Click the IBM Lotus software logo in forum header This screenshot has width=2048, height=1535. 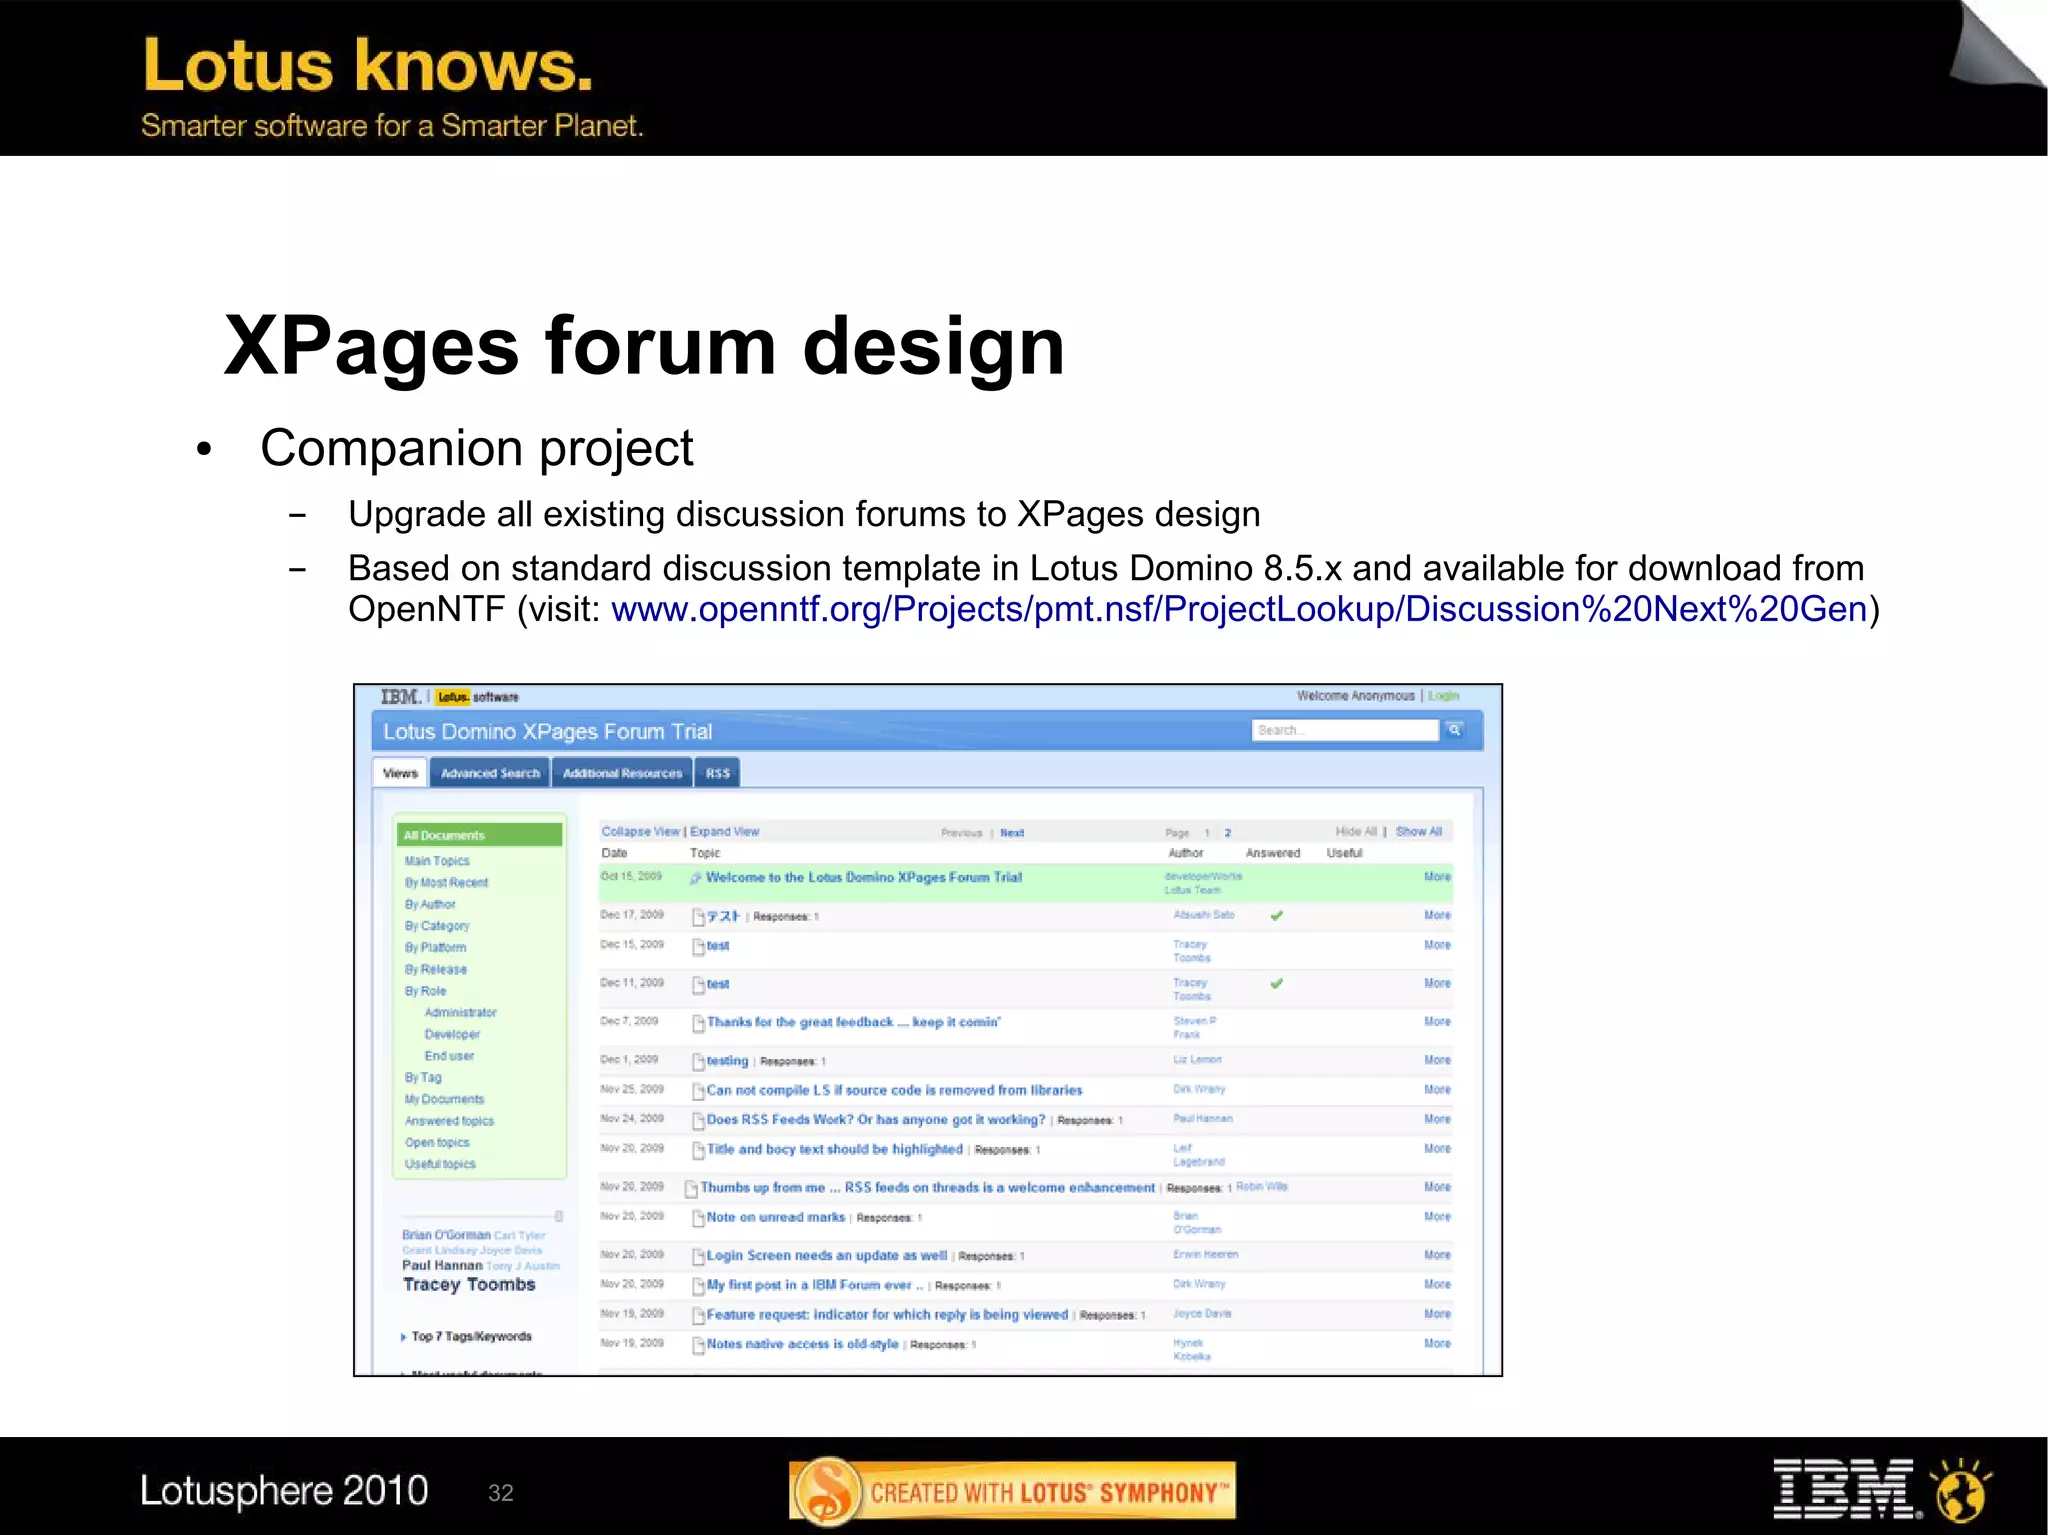(450, 697)
